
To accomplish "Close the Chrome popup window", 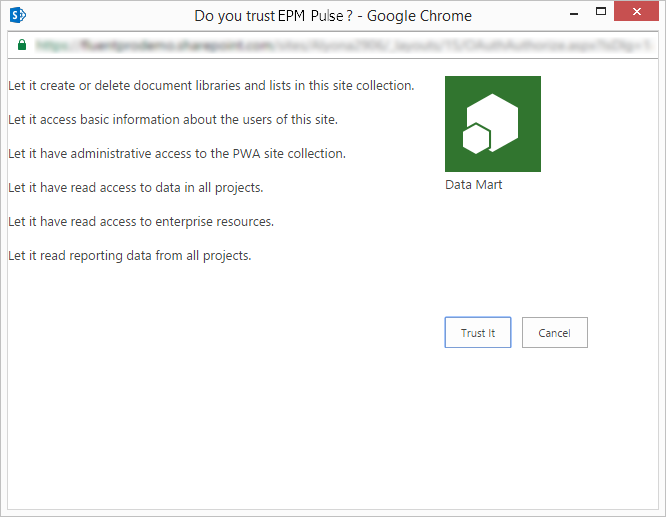I will point(636,11).
